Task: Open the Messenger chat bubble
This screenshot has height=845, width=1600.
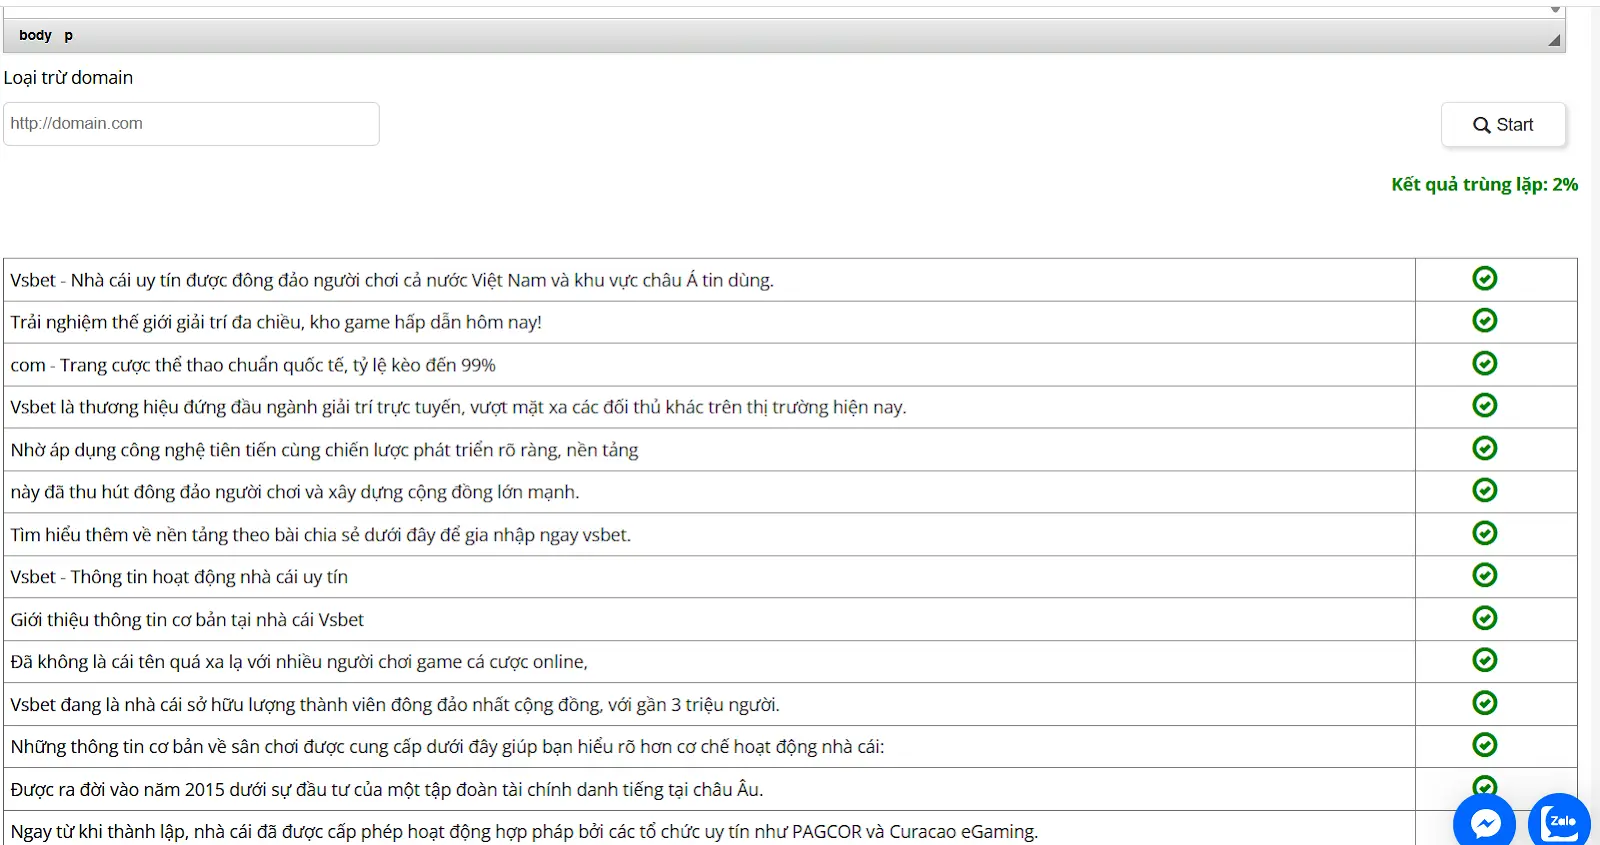Action: click(x=1485, y=822)
